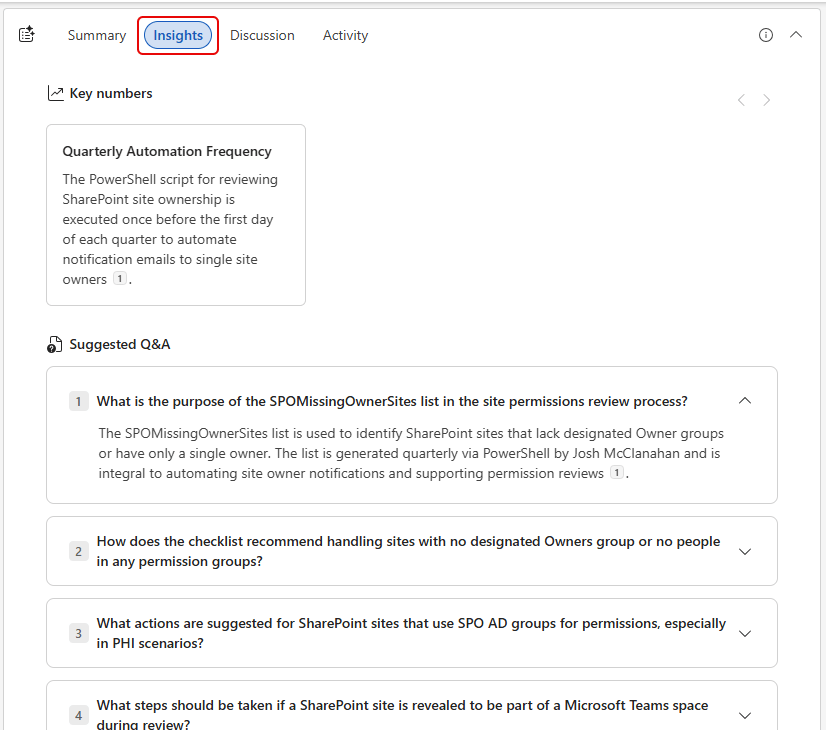Open citation 1 in Quarterly Automation card
Image resolution: width=826 pixels, height=730 pixels.
tap(119, 279)
